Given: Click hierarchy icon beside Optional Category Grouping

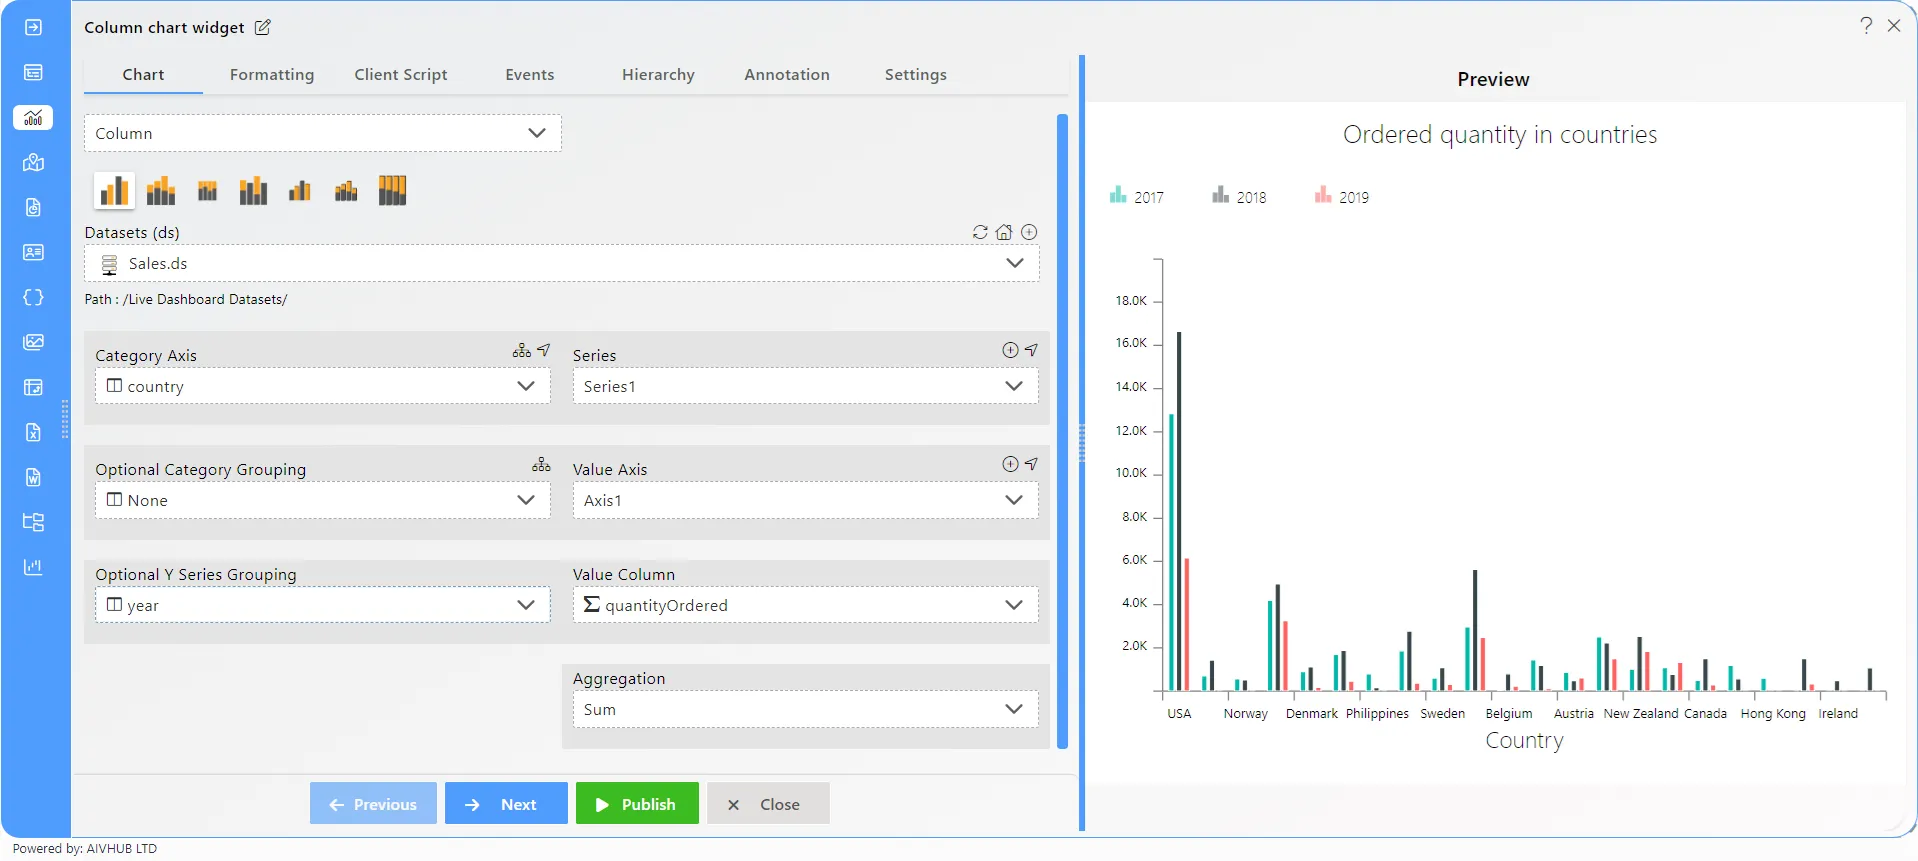Looking at the screenshot, I should 541,464.
